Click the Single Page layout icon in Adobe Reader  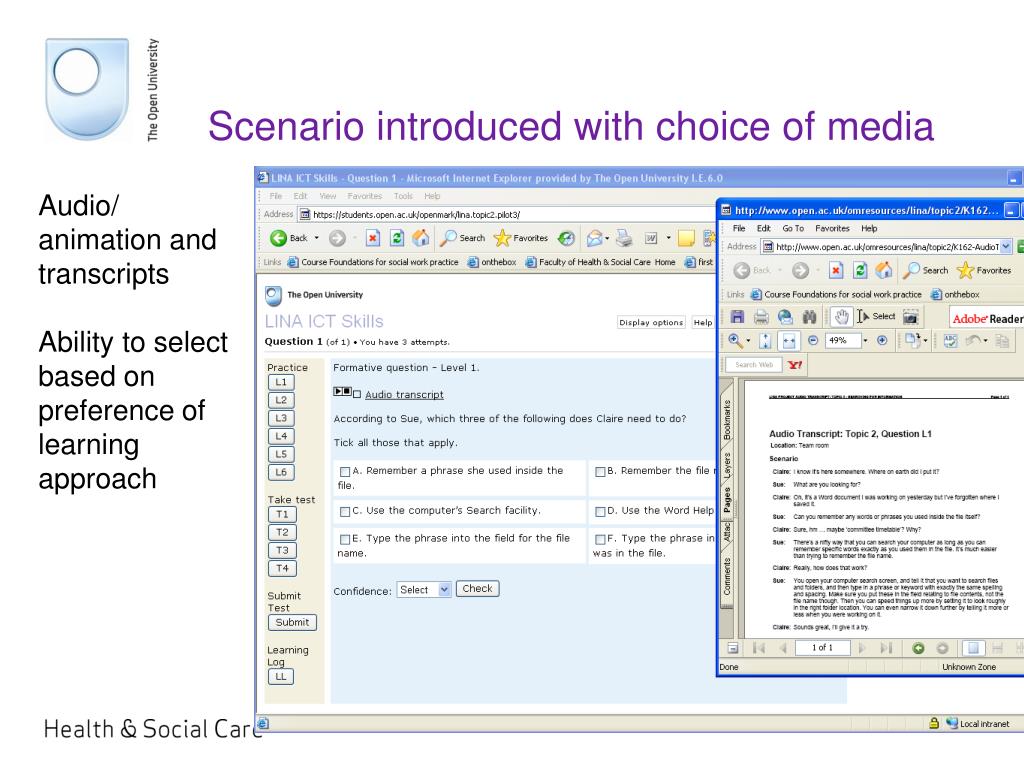[973, 648]
